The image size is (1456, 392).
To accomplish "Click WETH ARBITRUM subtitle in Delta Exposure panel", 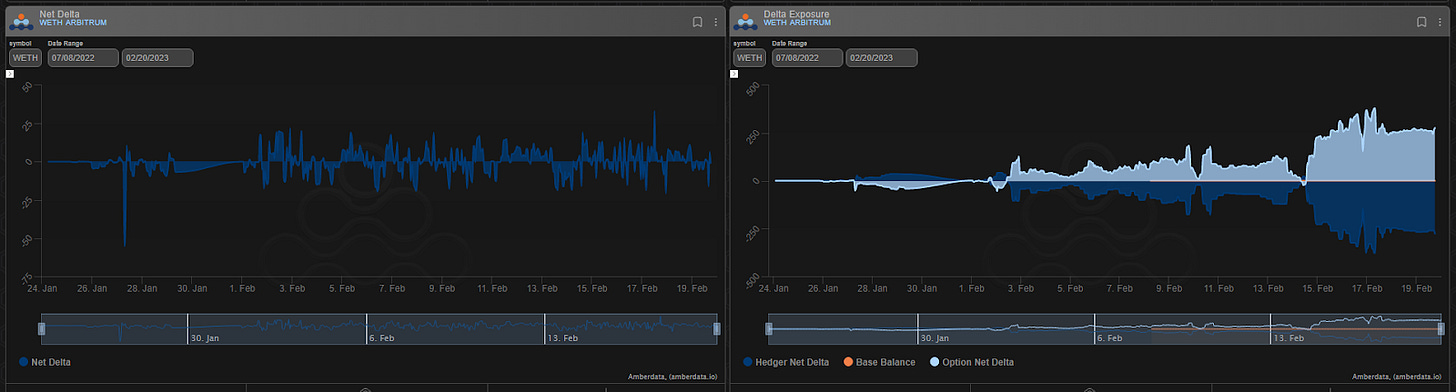I will [798, 23].
